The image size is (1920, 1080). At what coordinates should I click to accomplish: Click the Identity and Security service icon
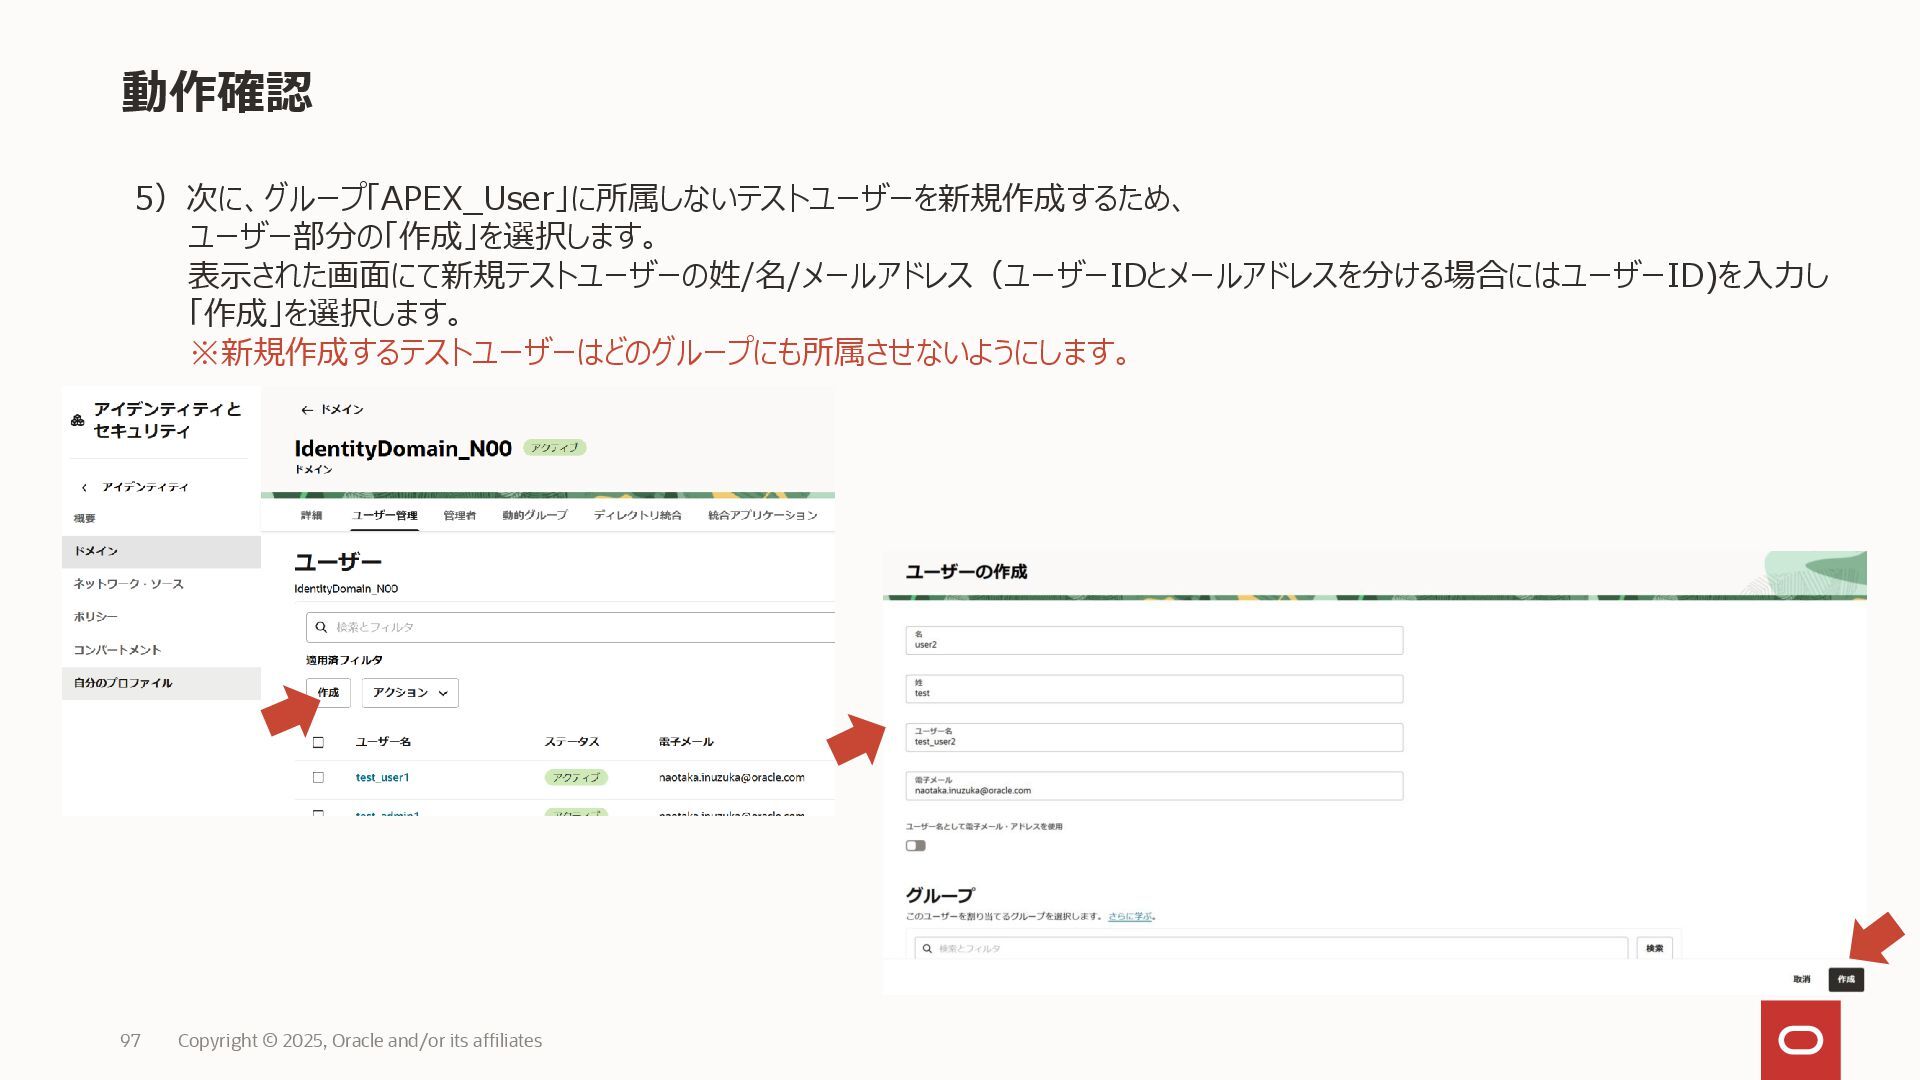[x=78, y=420]
